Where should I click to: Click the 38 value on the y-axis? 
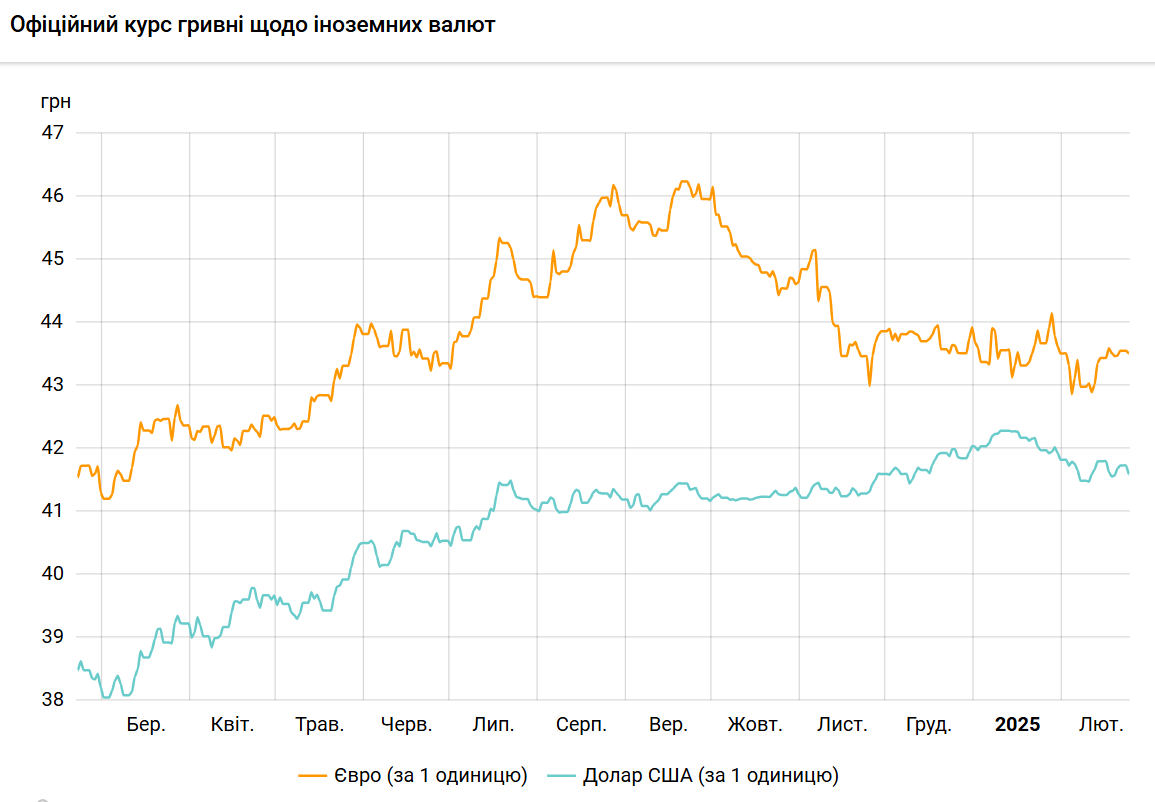(52, 700)
